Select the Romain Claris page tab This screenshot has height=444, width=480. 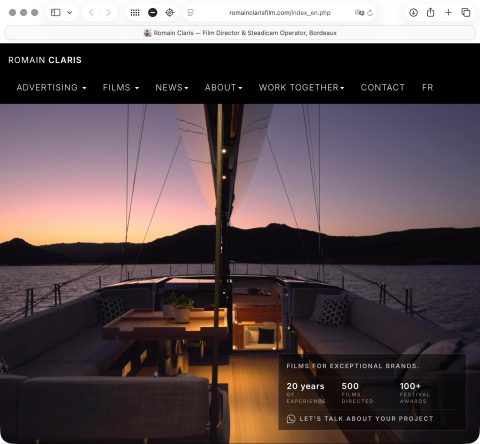240,33
